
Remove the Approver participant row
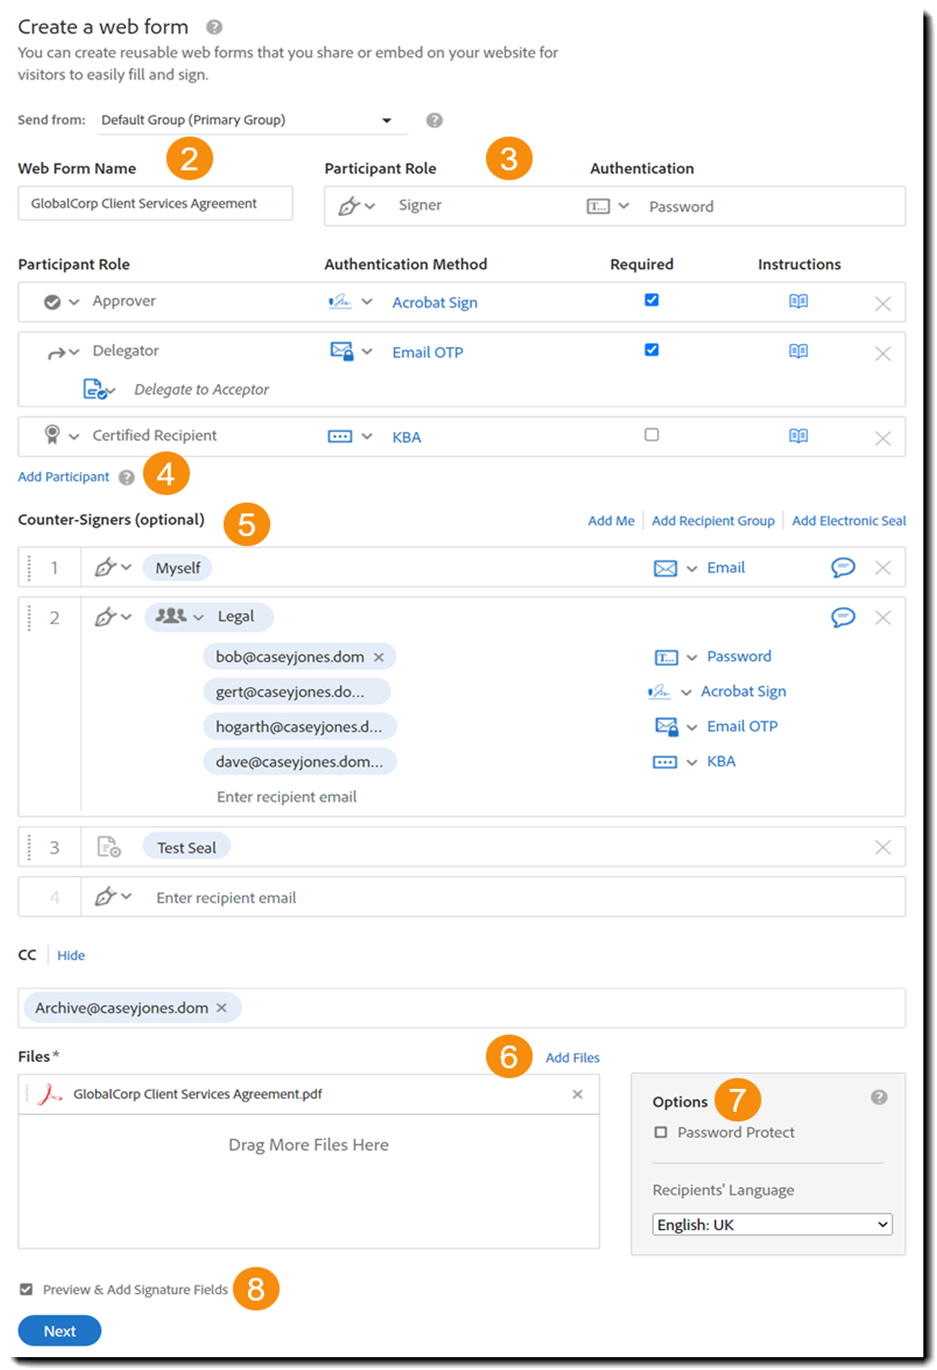point(883,303)
